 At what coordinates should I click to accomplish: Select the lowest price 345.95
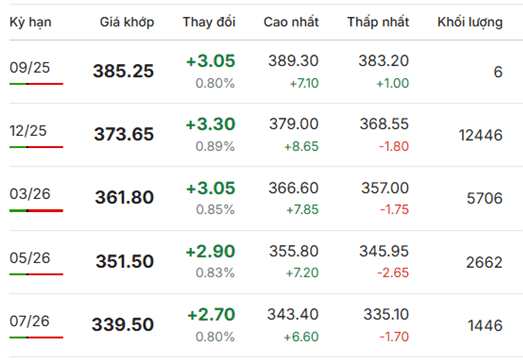click(384, 251)
